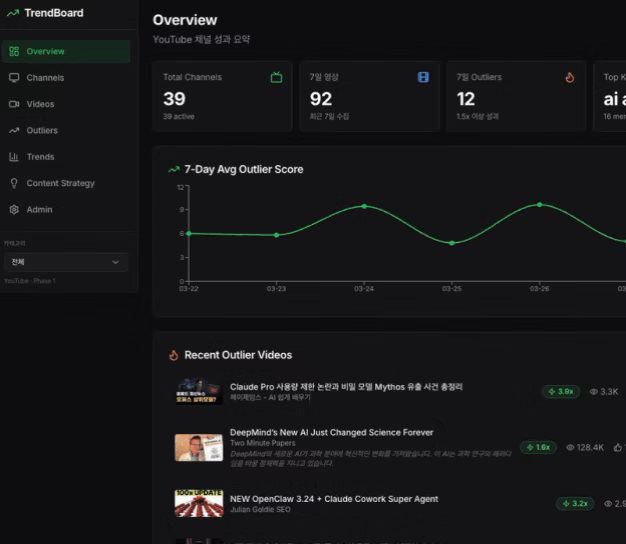The height and width of the screenshot is (544, 626).
Task: Click the eye icon next to 3.3K views
Action: click(594, 392)
